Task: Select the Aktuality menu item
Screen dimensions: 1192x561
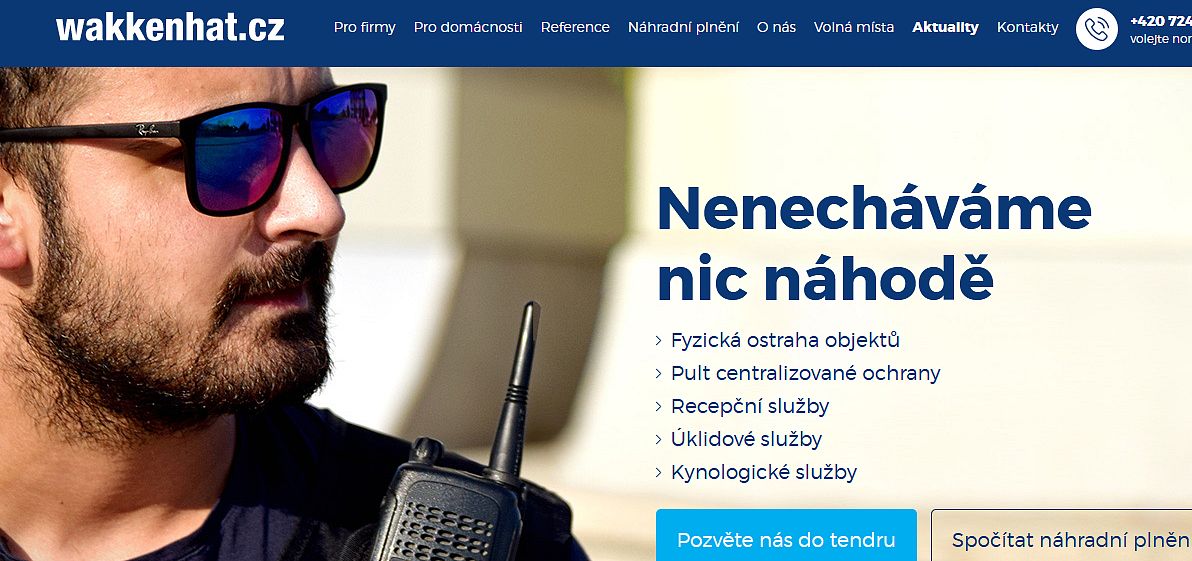Action: coord(946,27)
